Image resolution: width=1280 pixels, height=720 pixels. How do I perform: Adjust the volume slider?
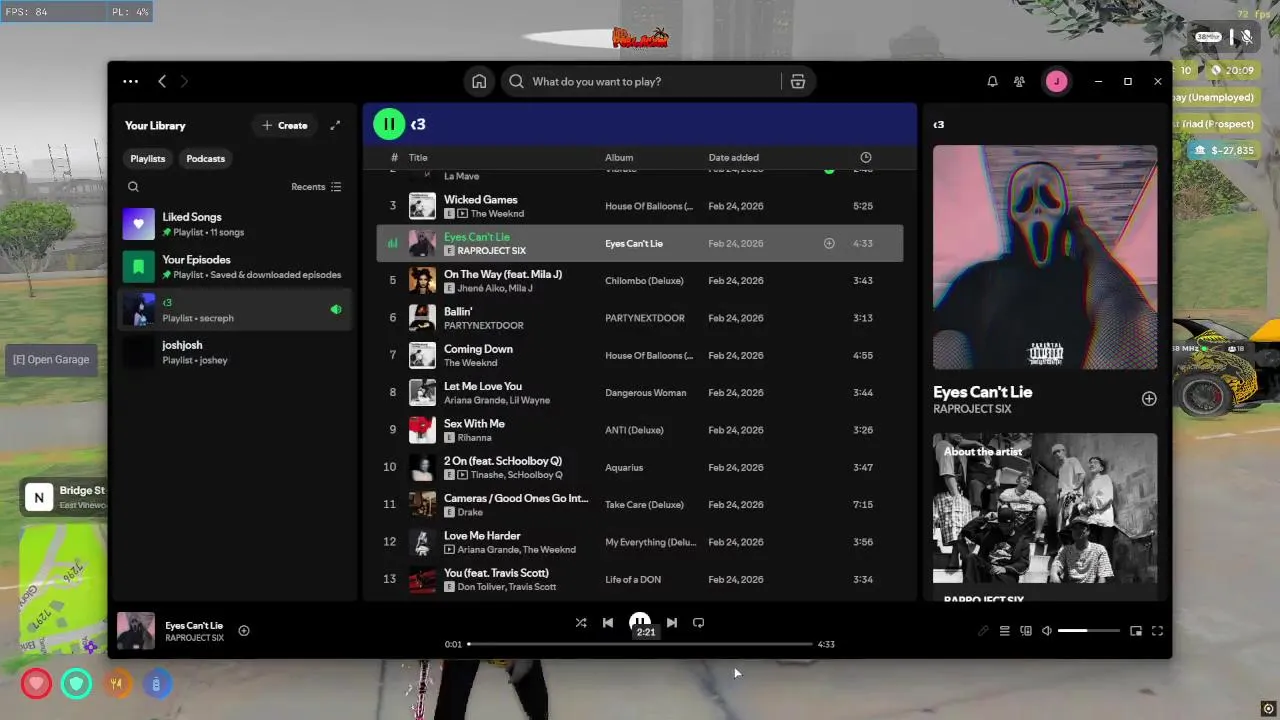coord(1088,631)
